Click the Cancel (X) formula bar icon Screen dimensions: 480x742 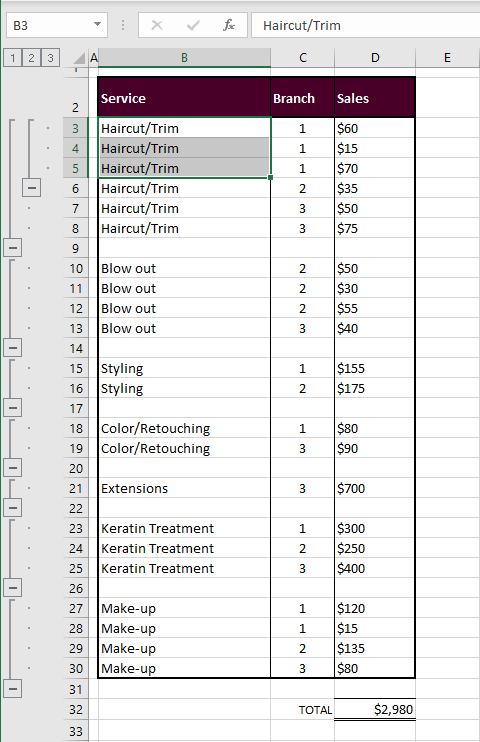point(157,25)
